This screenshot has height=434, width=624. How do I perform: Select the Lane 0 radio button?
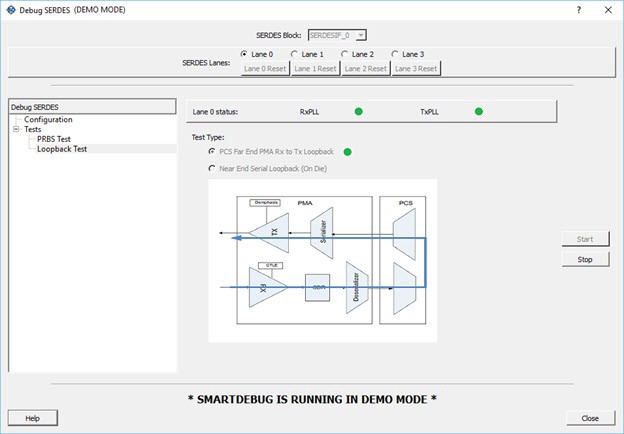245,54
